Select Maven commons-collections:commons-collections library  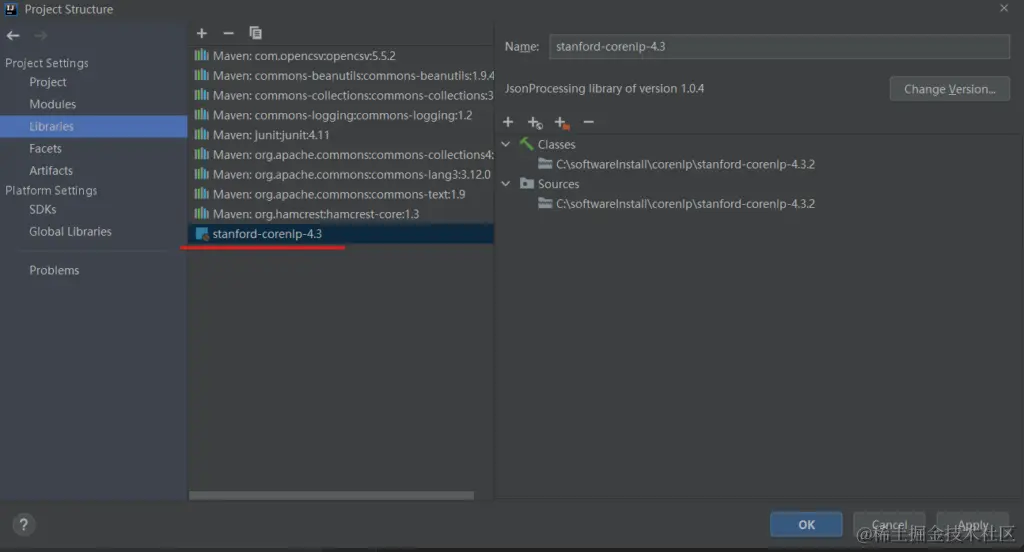pos(341,95)
